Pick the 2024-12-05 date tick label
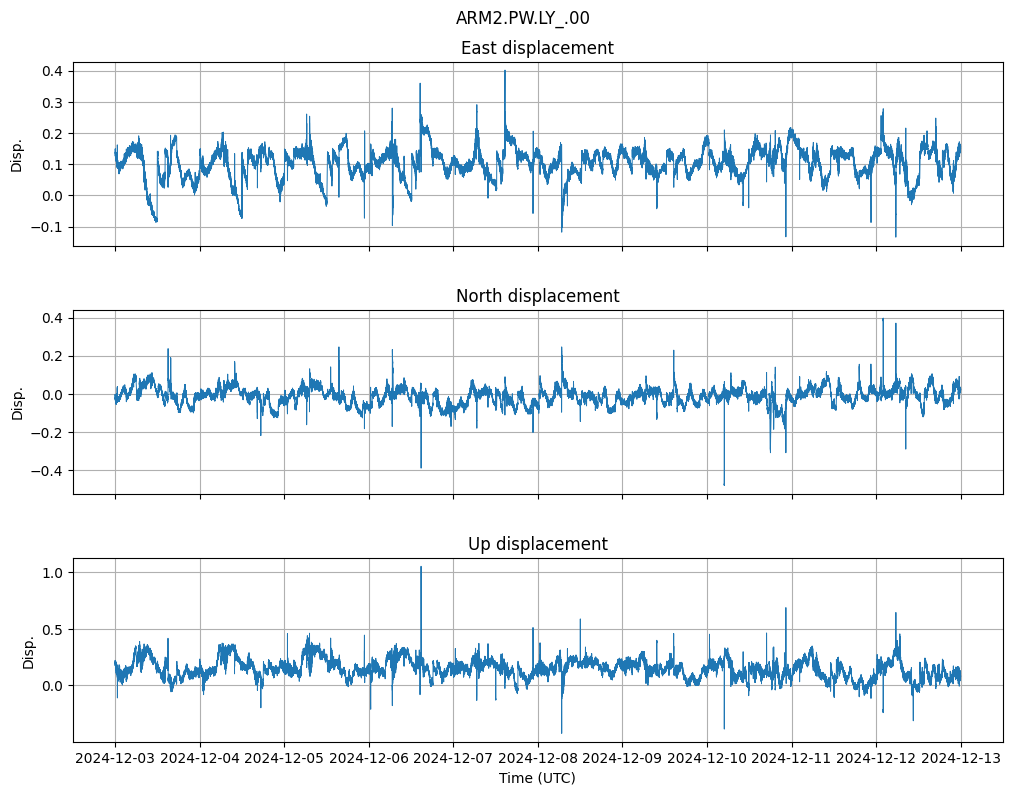 [x=284, y=759]
